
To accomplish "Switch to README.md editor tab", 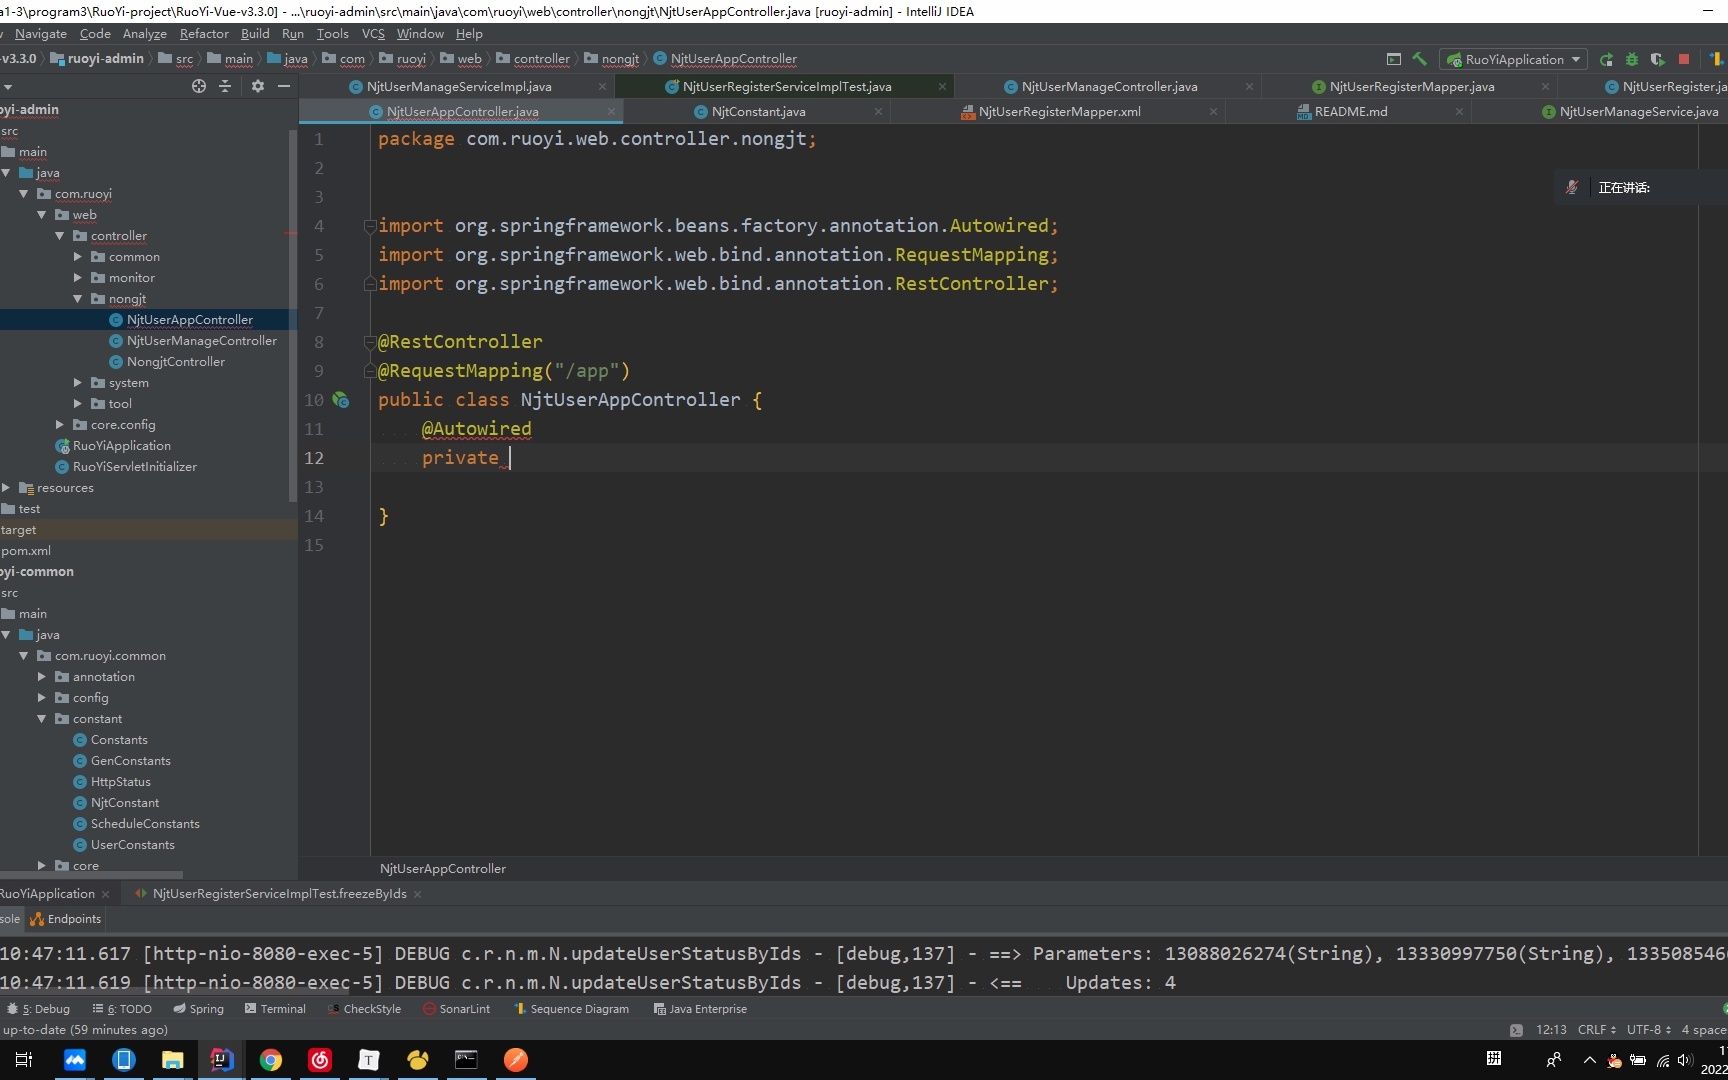I will pos(1350,112).
